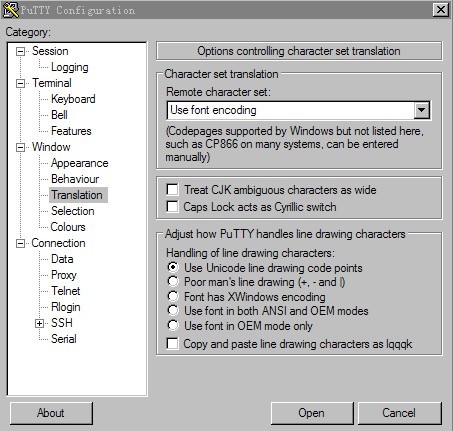Check Caps Lock acts as Cyrillic switch
453x431 pixels.
173,207
